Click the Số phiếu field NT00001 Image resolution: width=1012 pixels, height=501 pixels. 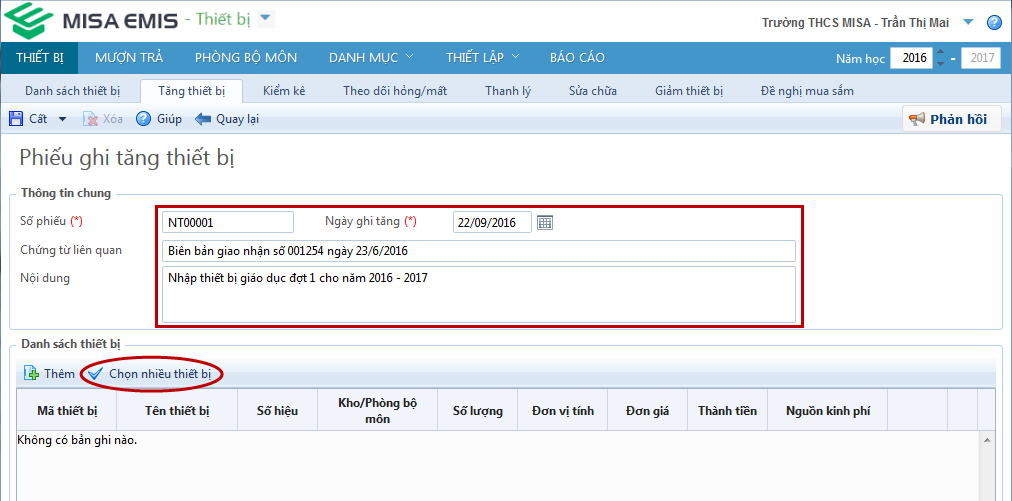(228, 222)
